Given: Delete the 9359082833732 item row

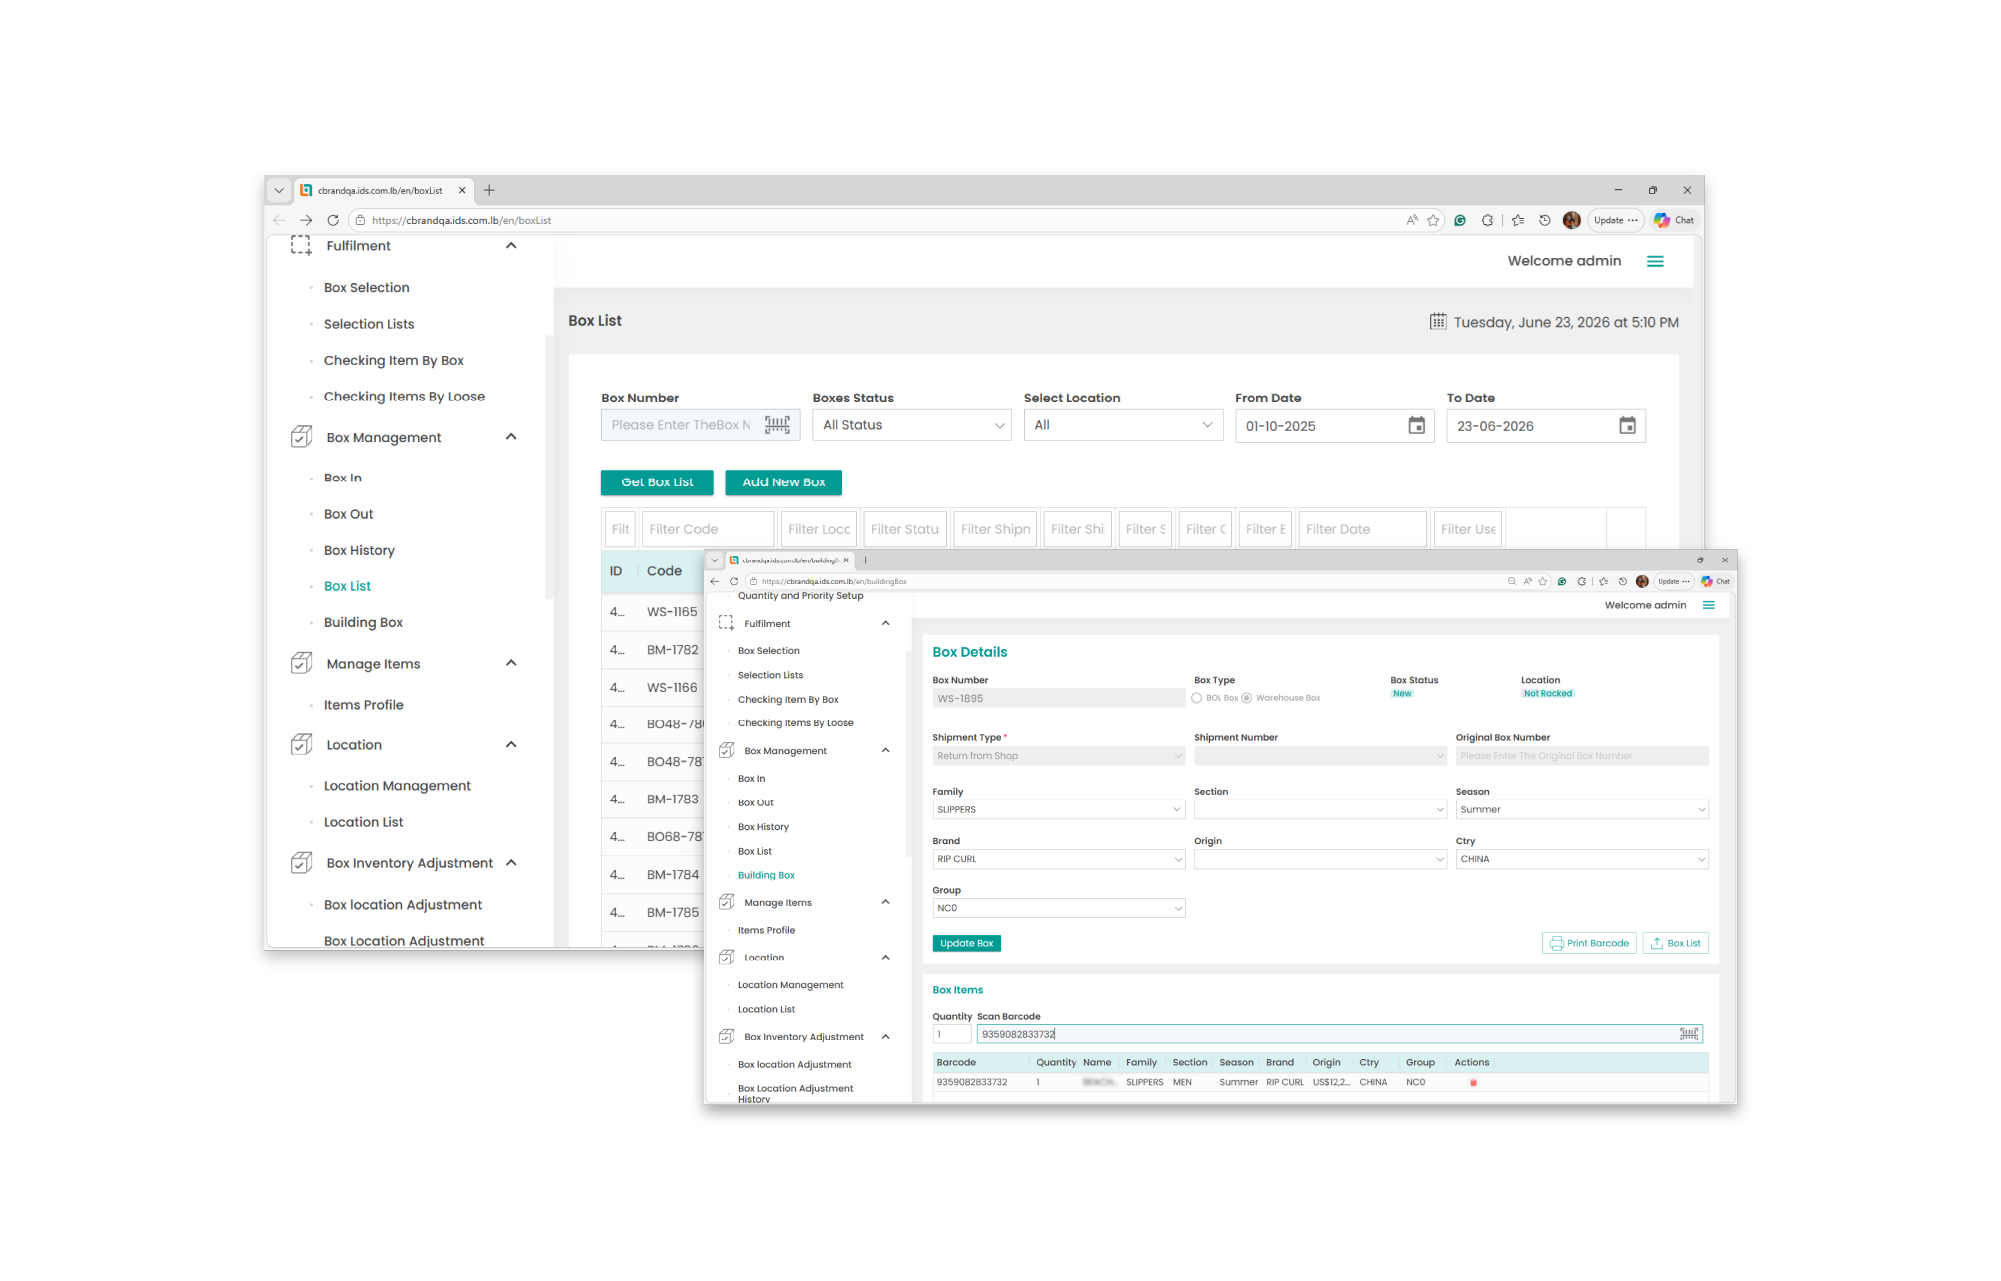Looking at the screenshot, I should click(x=1473, y=1082).
